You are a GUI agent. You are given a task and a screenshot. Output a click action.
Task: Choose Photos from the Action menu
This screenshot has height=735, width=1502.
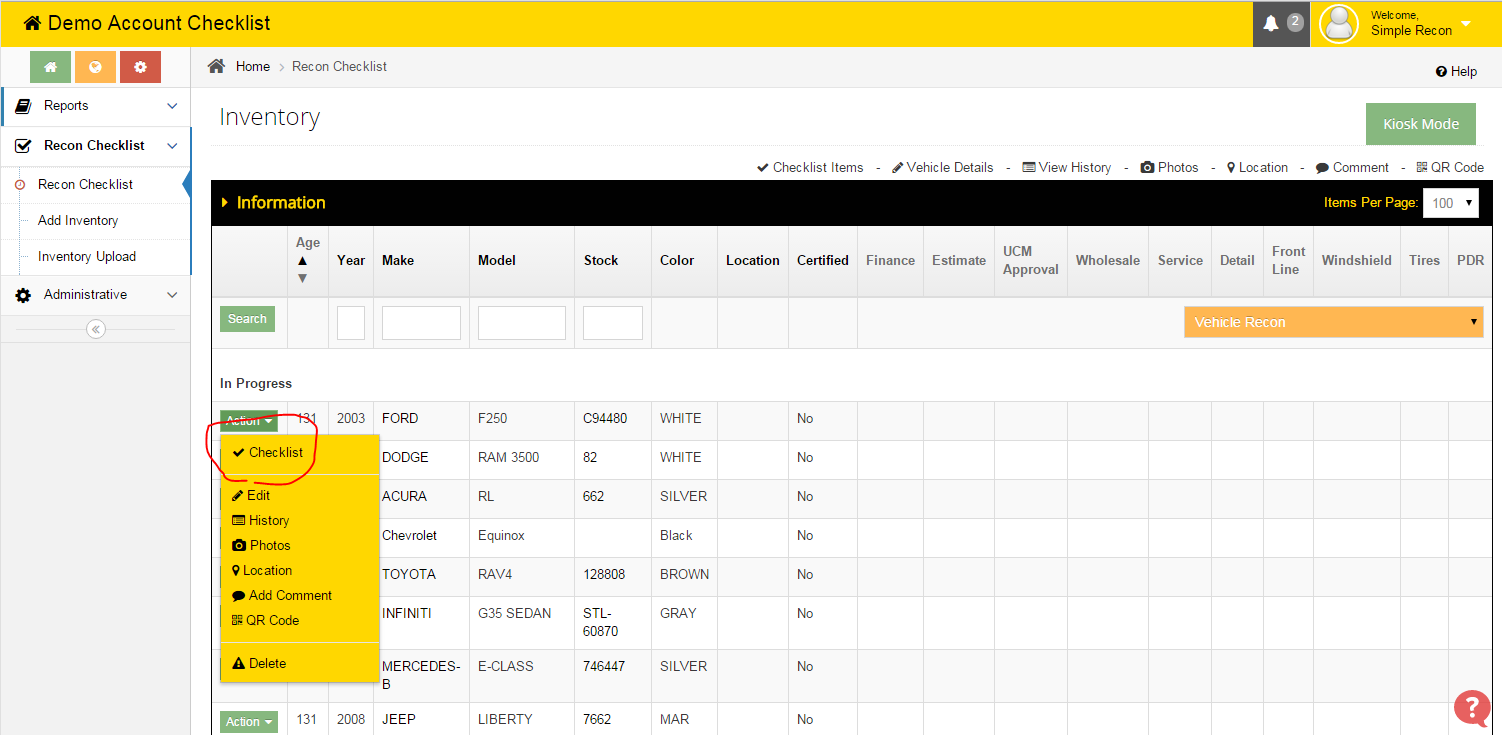261,545
